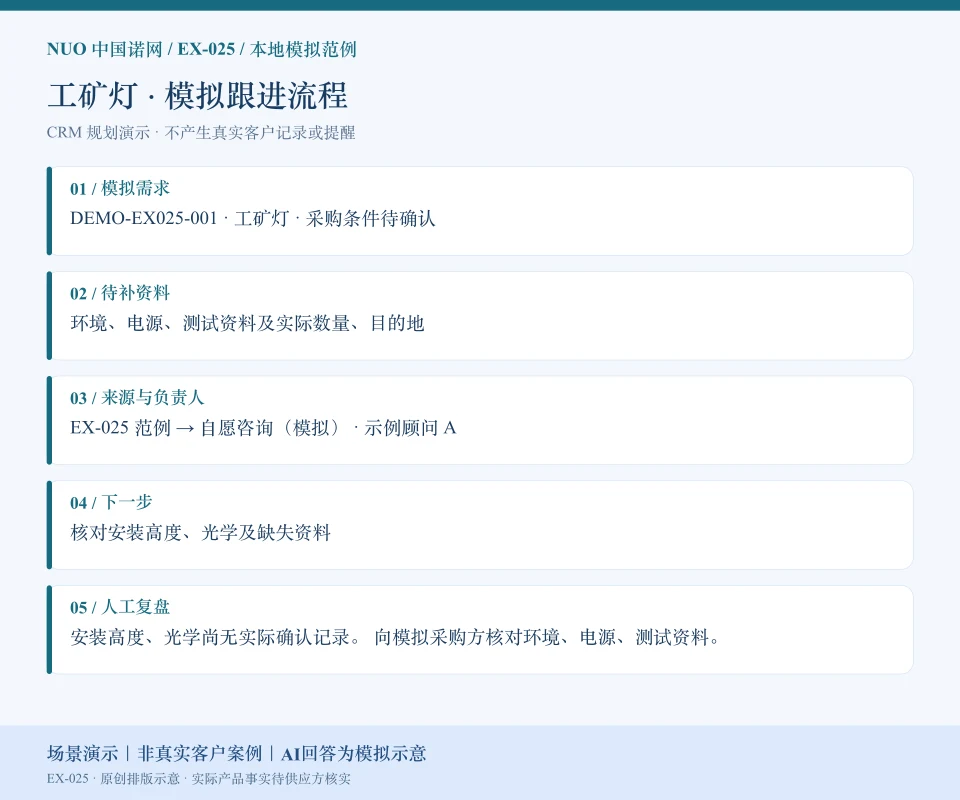
Task: Click '核对安装高度、光学及缺失资料' text
Action: (x=200, y=533)
